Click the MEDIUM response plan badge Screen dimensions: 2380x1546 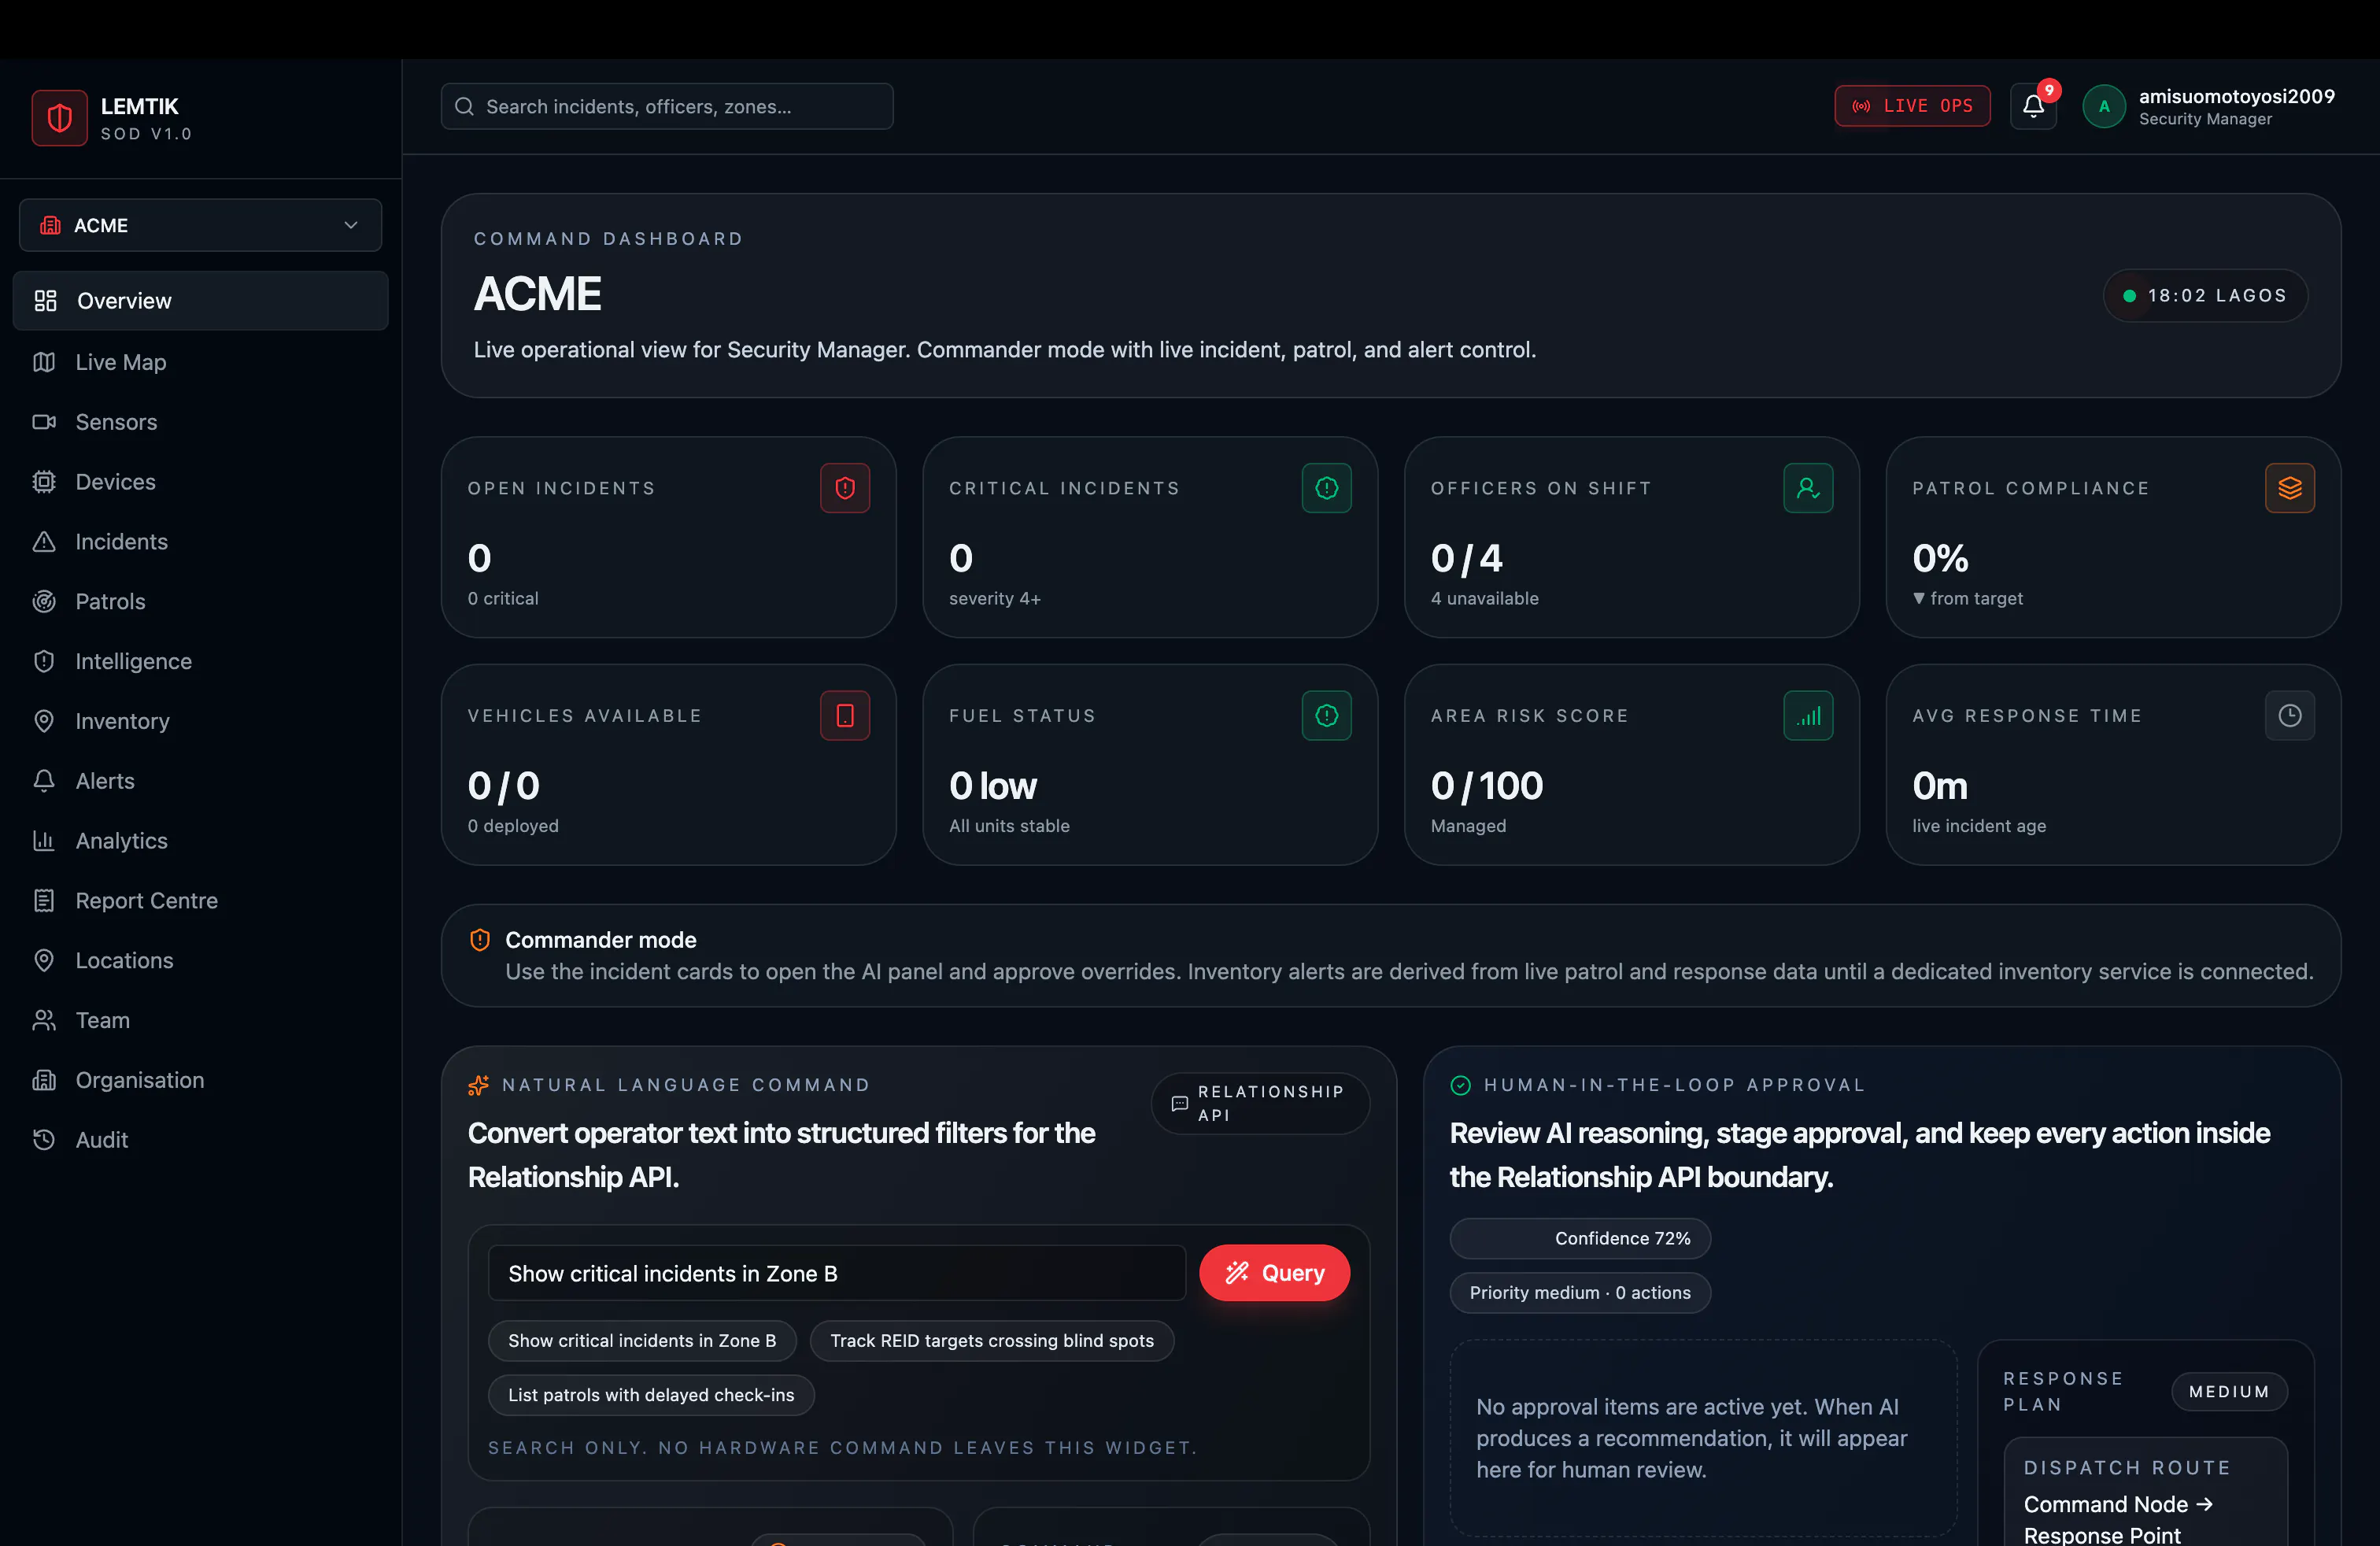click(x=2229, y=1392)
